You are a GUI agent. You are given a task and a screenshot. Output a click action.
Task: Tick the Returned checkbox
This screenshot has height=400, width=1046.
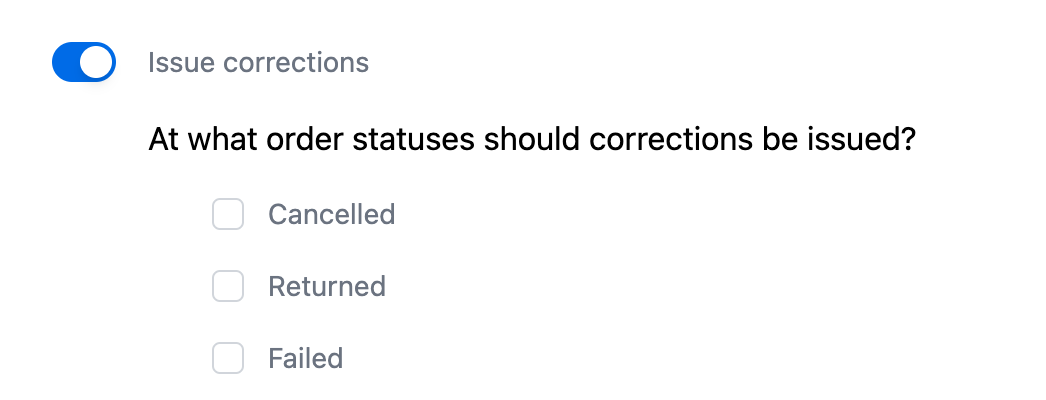pos(228,286)
